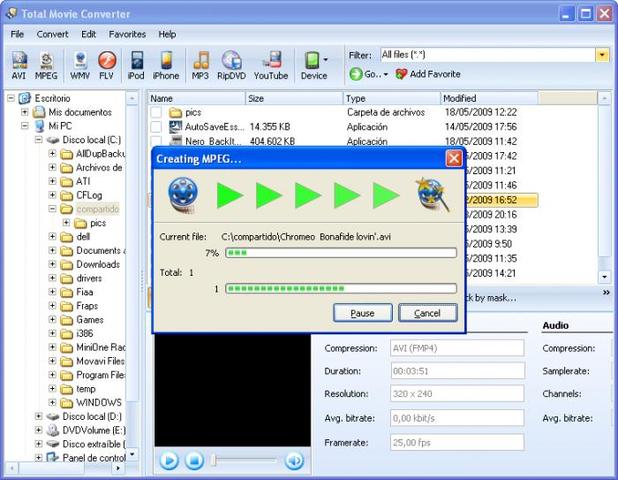Open the File menu
618x480 pixels.
pos(17,34)
